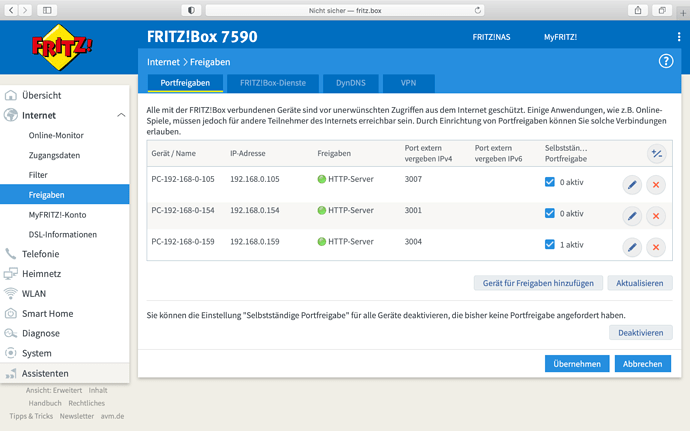690x431 pixels.
Task: Go back with Safari back arrow
Action: tap(11, 10)
